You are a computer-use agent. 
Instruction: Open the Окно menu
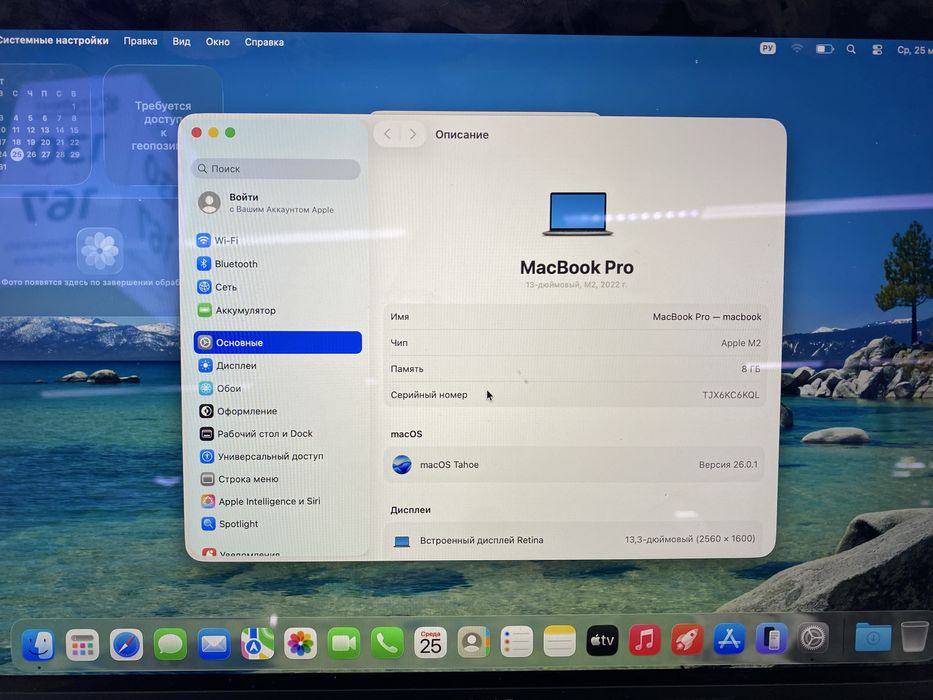point(218,42)
